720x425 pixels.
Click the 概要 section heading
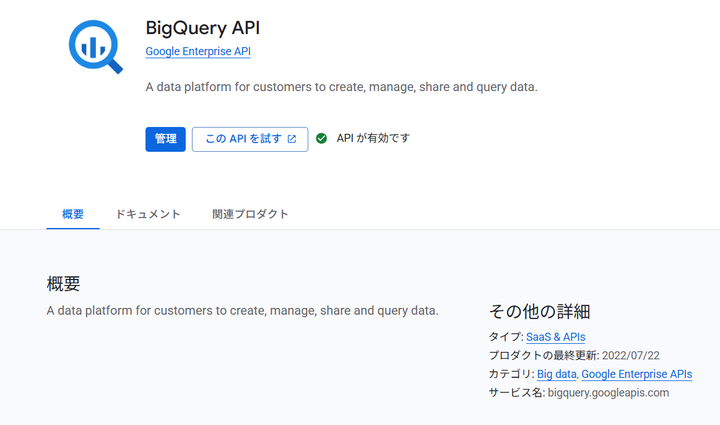point(63,284)
